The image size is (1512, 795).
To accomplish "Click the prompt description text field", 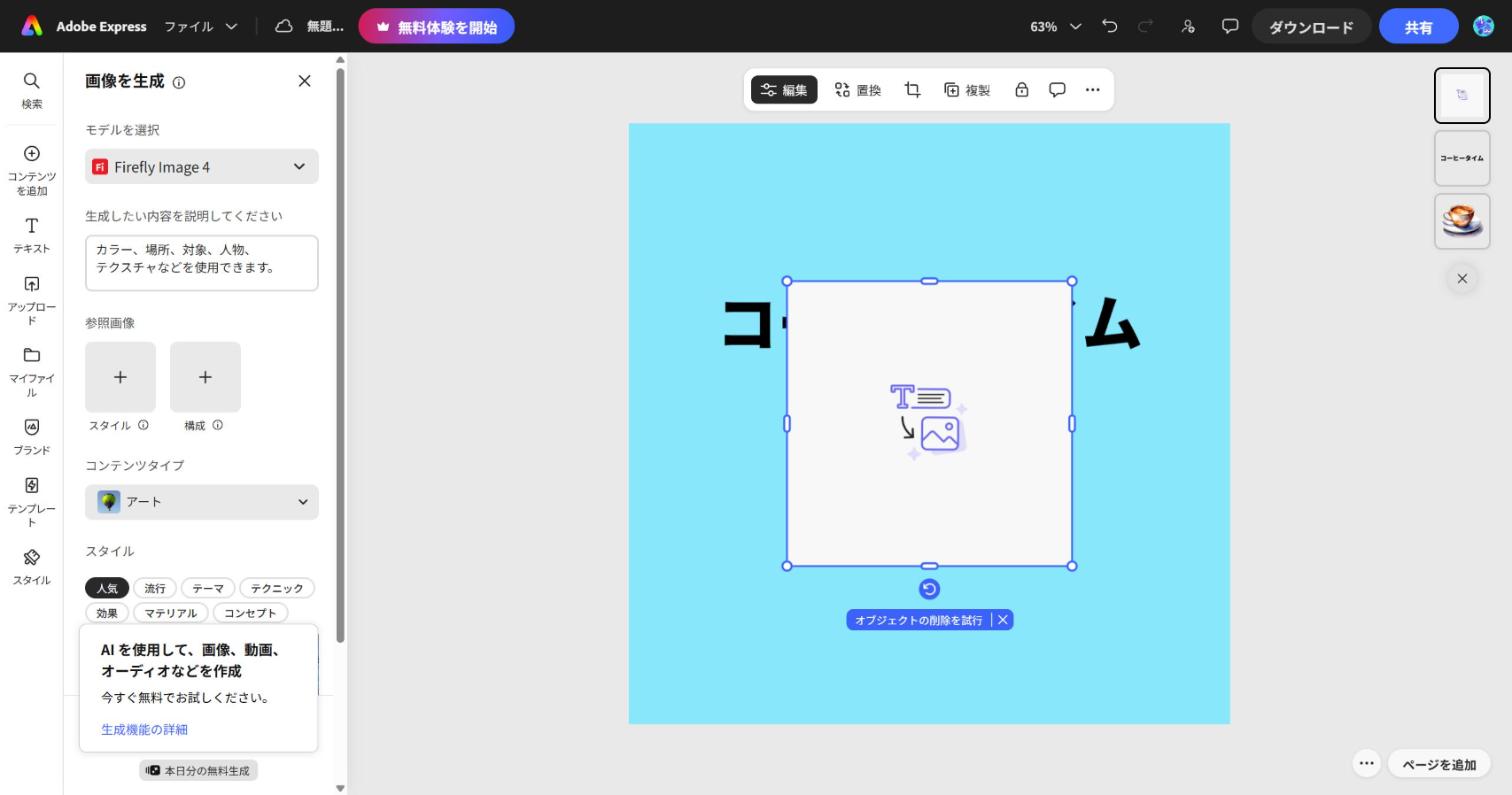I will pos(202,263).
